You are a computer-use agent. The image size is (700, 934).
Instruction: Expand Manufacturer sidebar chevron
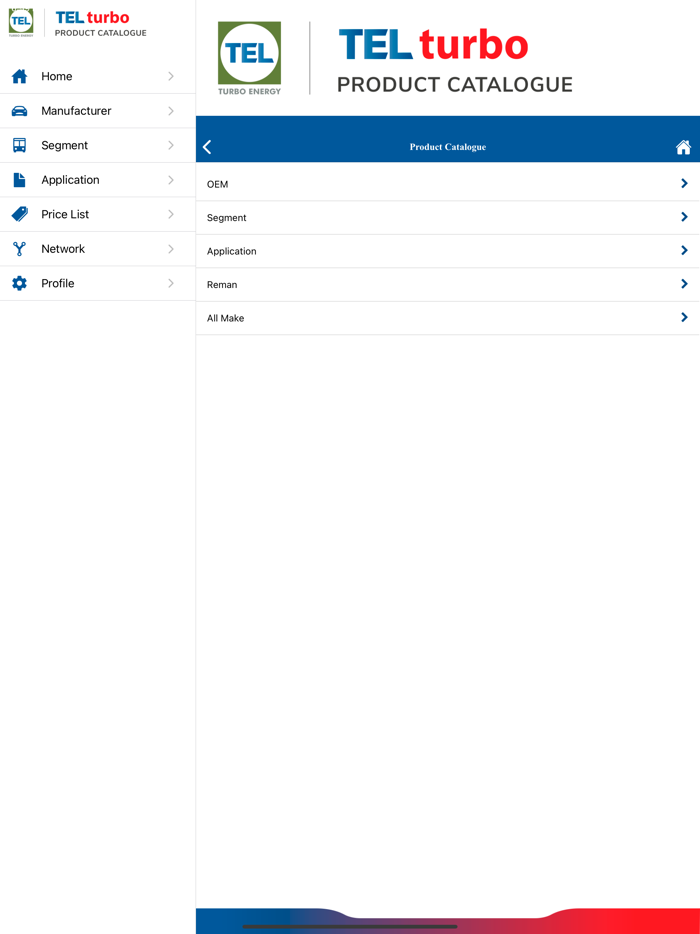tap(171, 111)
